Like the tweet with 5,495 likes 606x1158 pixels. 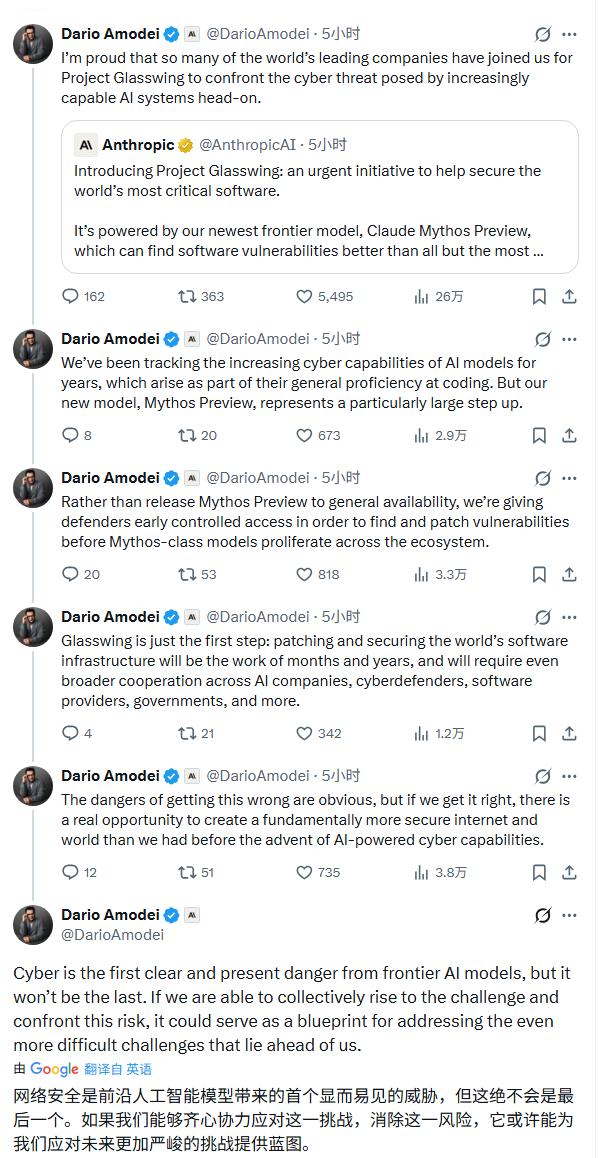[x=305, y=296]
